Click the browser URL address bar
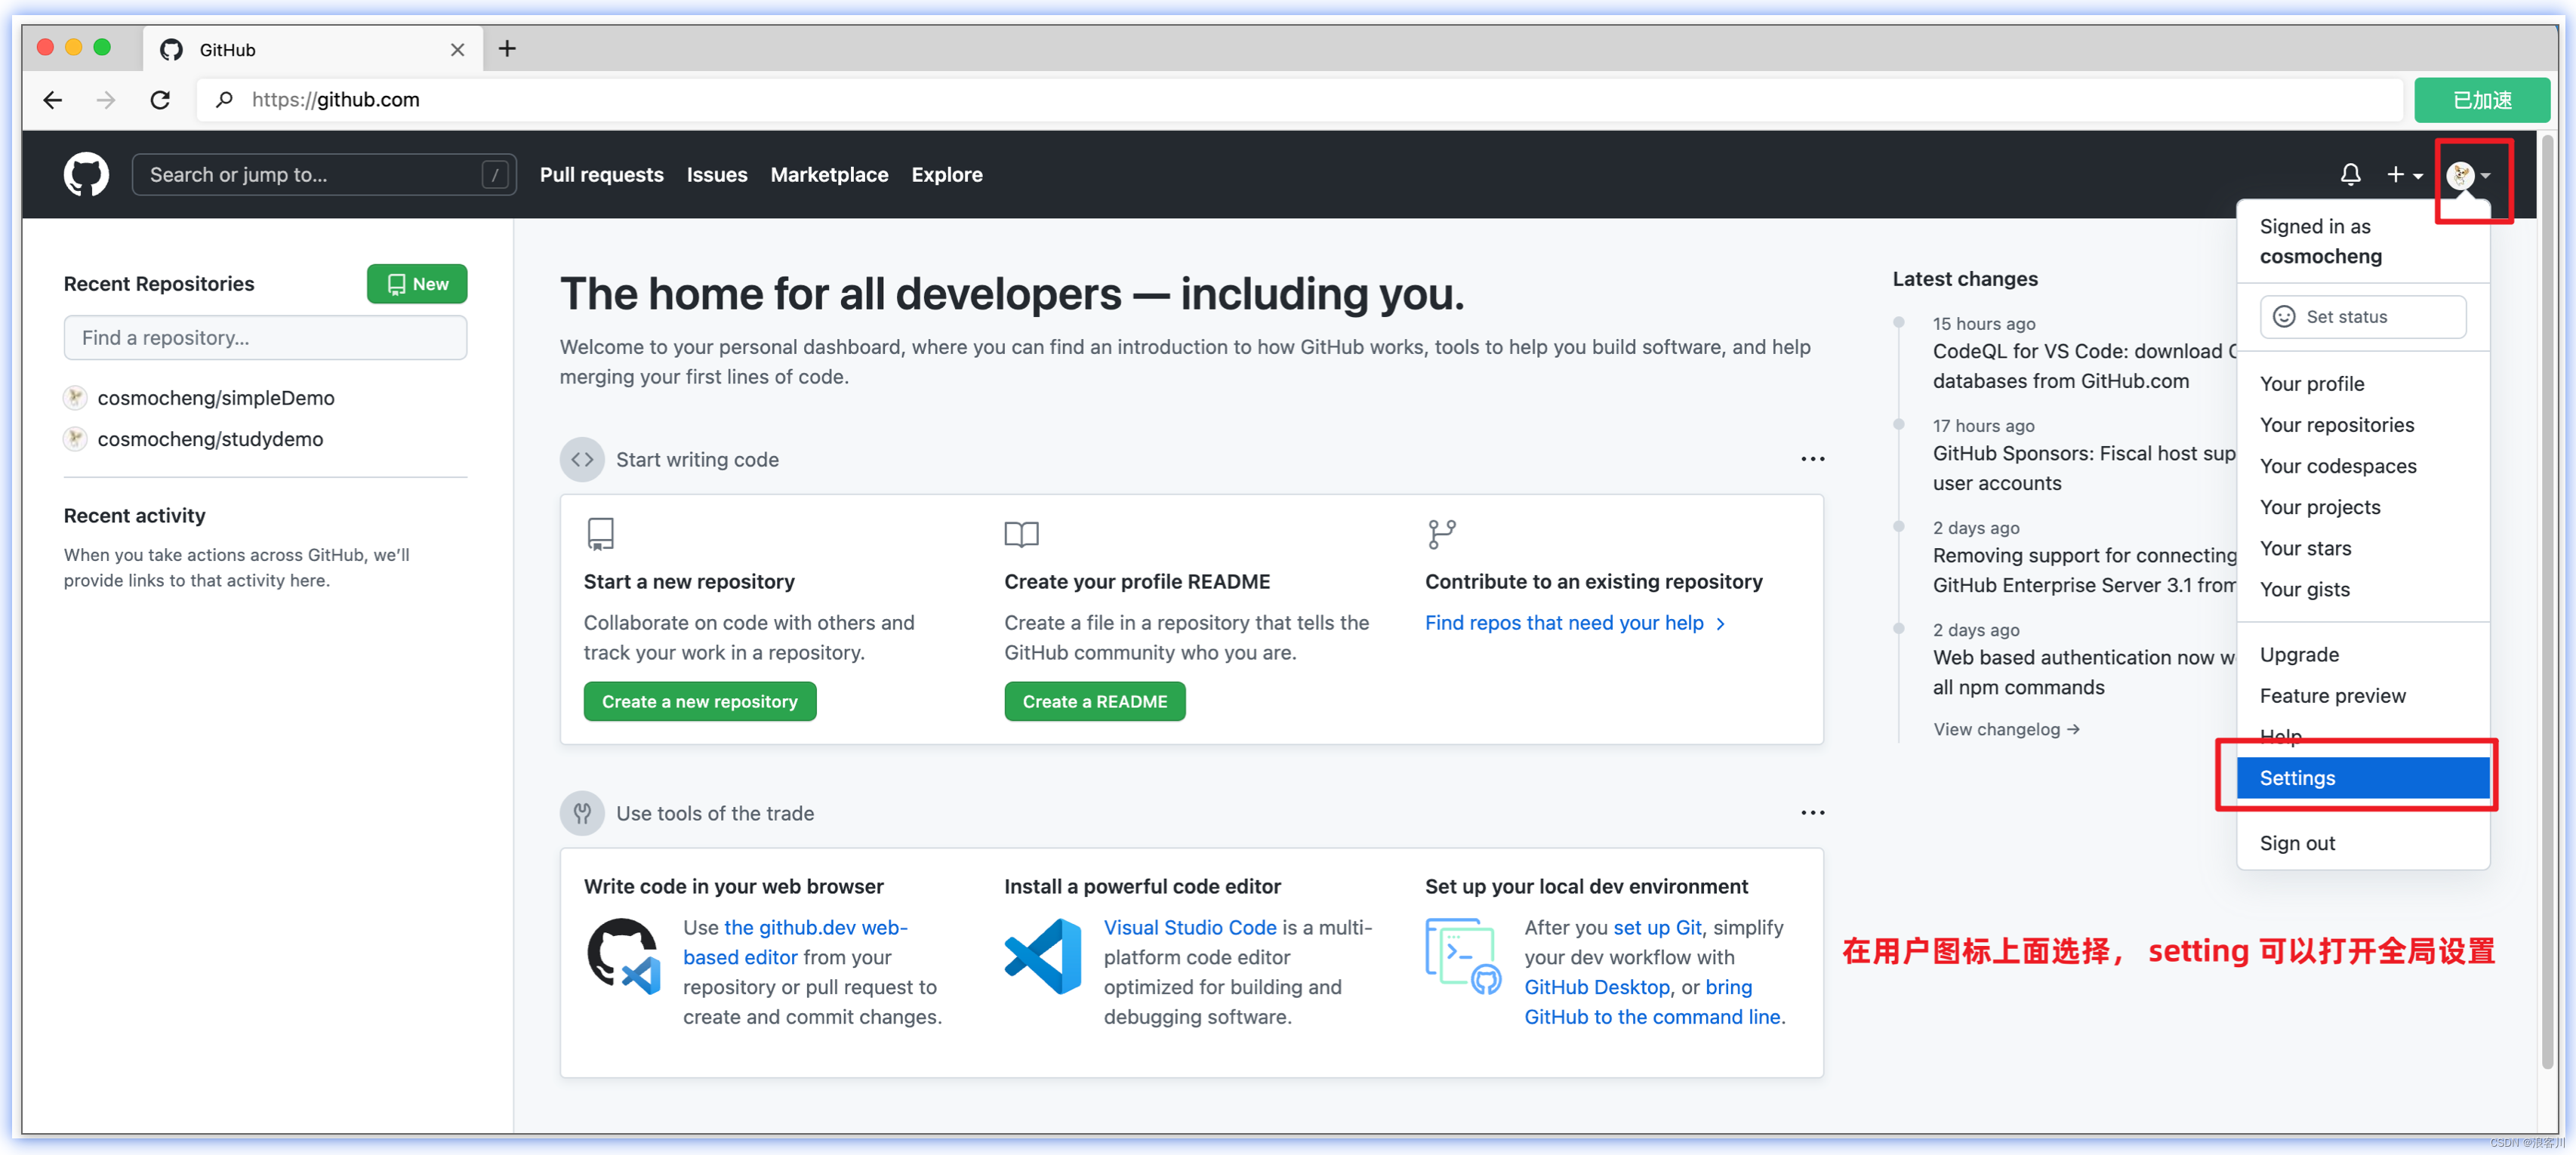2576x1155 pixels. point(1300,100)
